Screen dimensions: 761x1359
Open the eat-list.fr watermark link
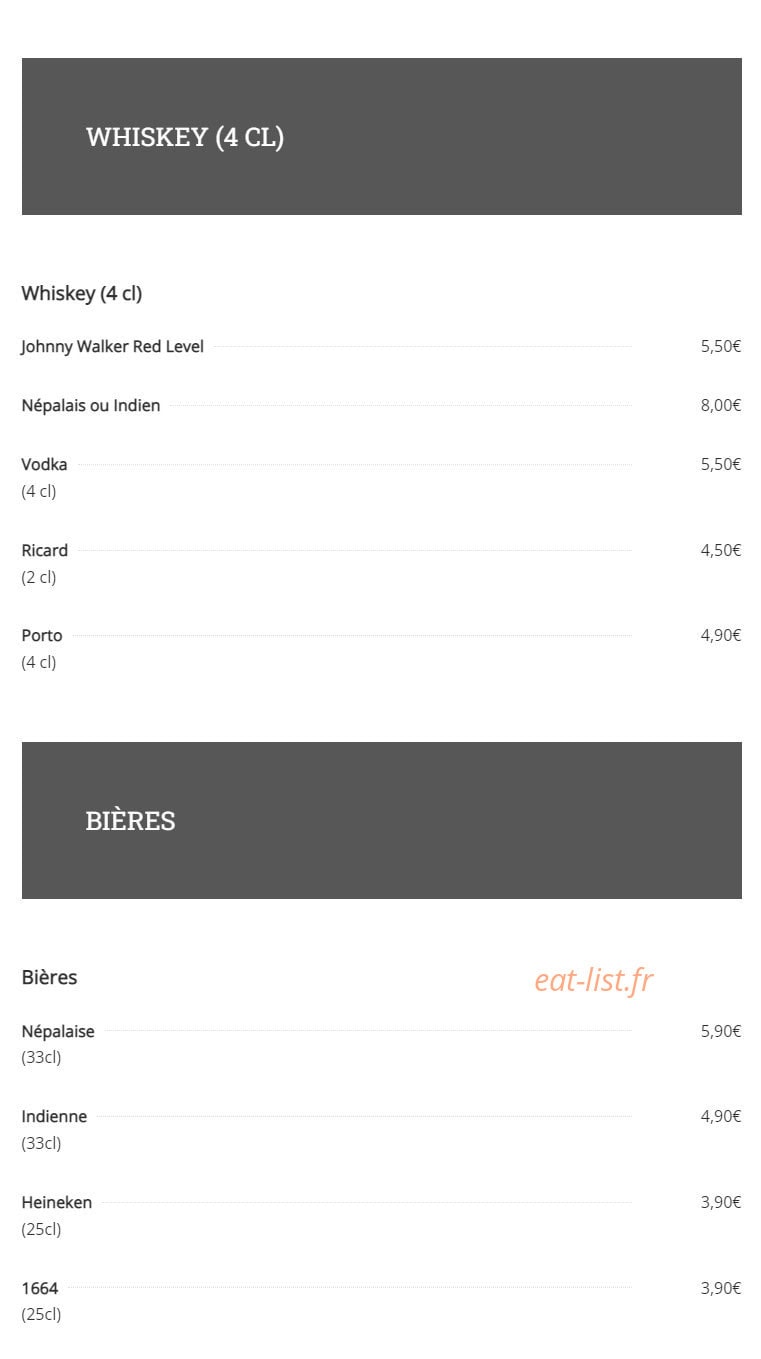click(594, 980)
